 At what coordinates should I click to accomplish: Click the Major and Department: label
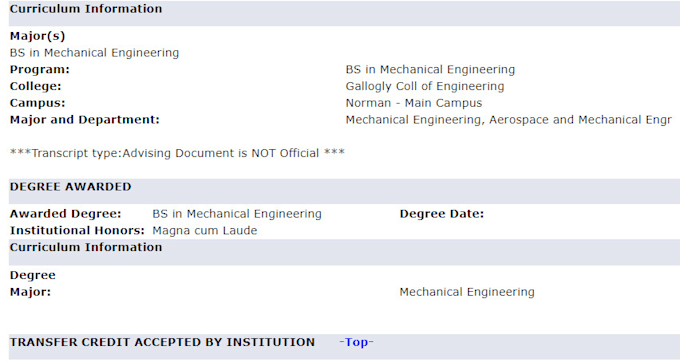pos(85,120)
